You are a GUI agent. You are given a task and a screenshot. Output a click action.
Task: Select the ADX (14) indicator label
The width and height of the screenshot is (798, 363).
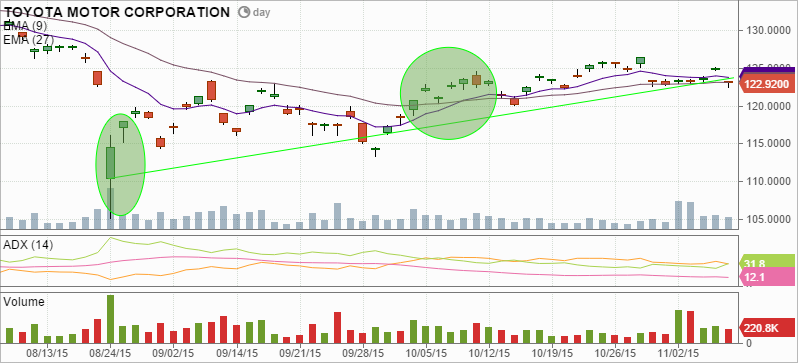pos(28,245)
